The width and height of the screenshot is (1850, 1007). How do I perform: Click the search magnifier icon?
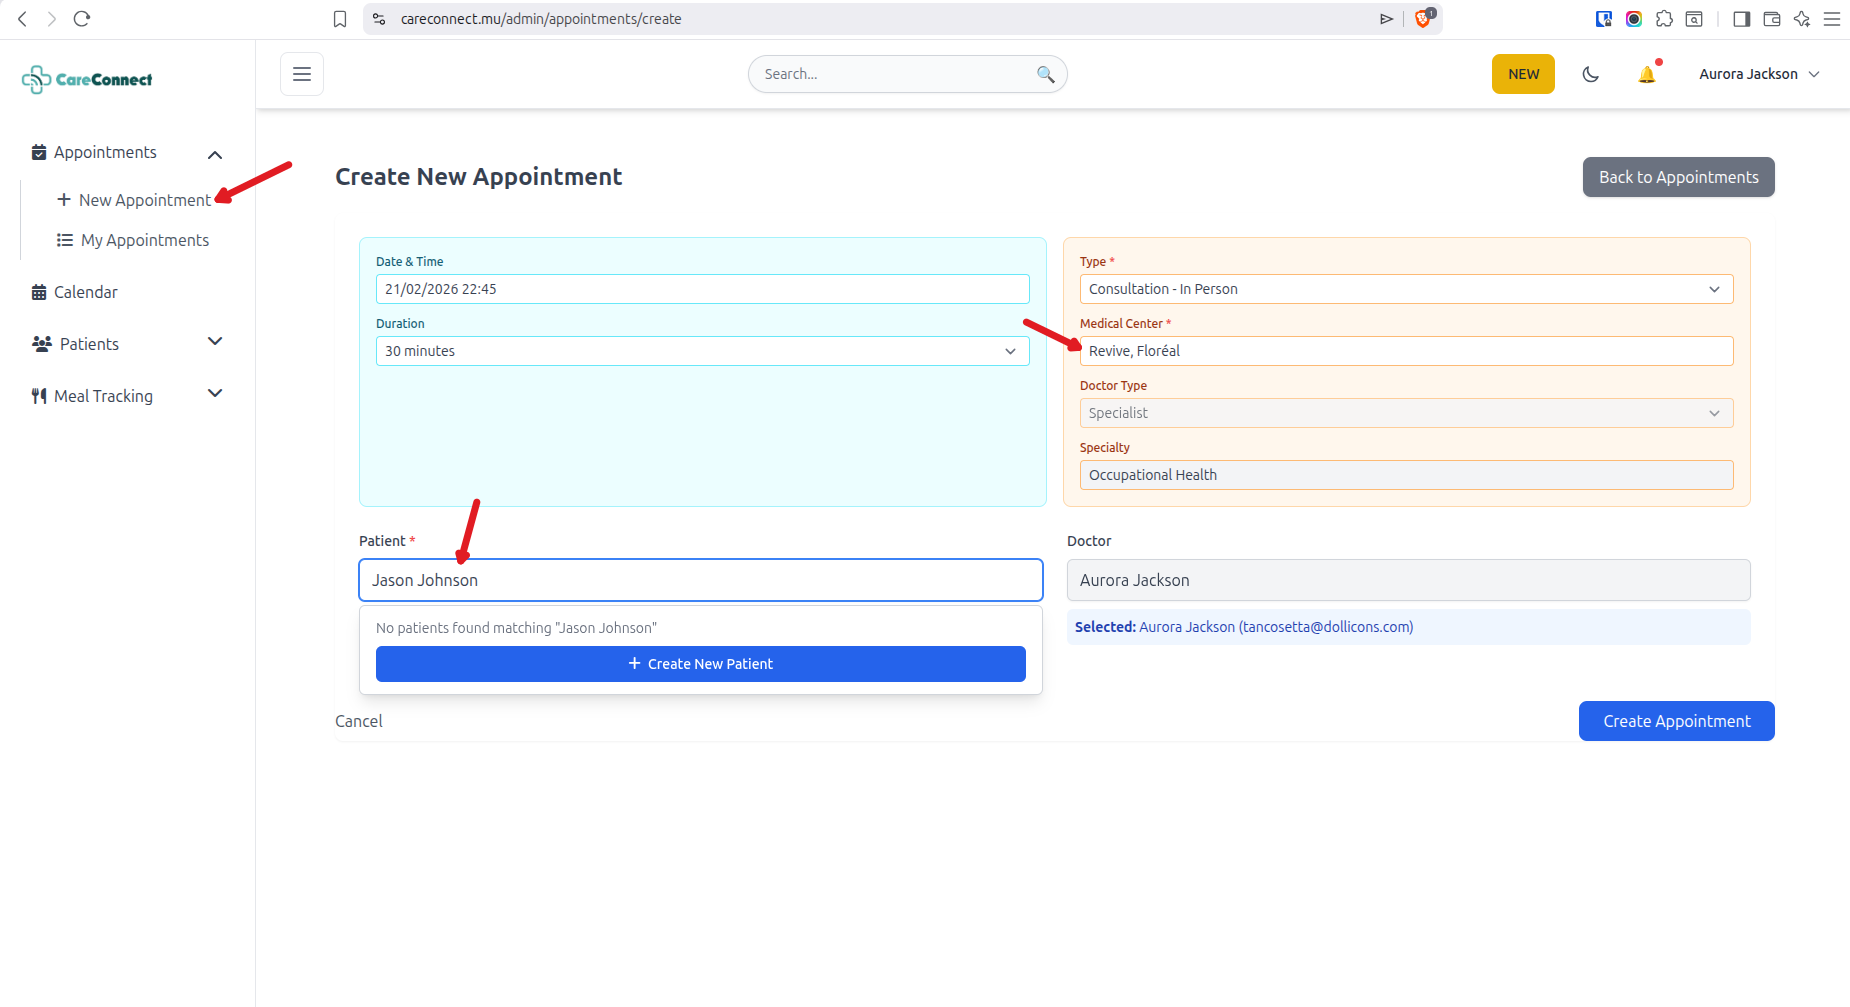click(x=1045, y=74)
